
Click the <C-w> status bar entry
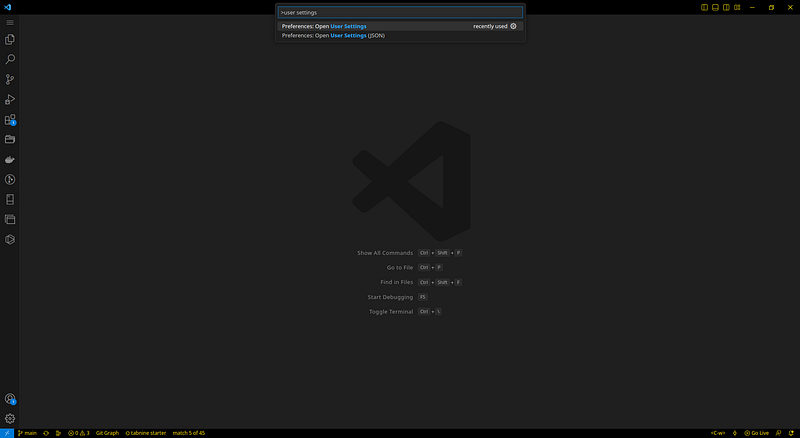(718, 433)
